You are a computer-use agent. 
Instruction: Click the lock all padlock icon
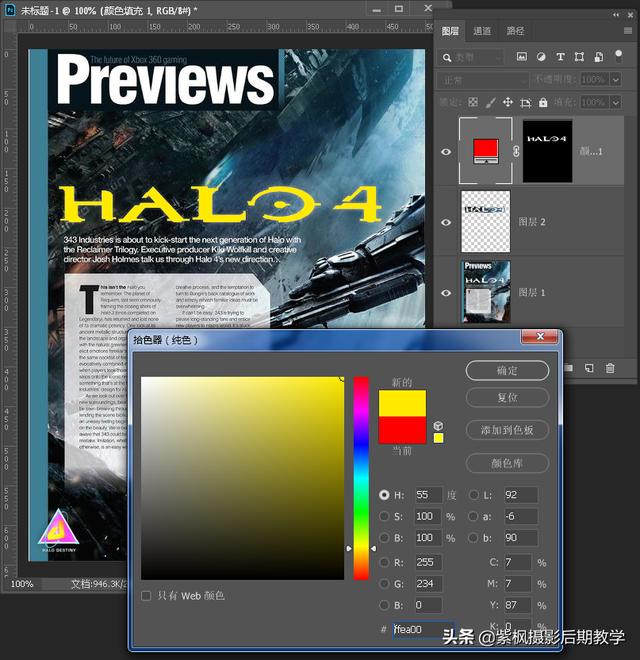tap(543, 102)
